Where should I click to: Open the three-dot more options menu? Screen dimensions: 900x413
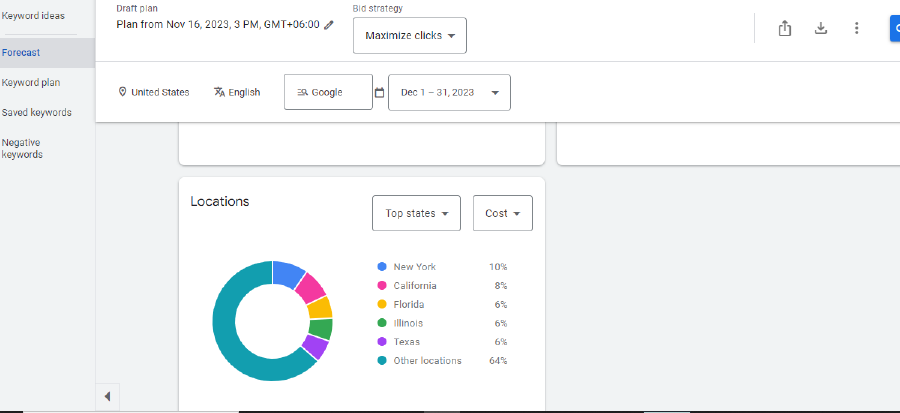(856, 28)
